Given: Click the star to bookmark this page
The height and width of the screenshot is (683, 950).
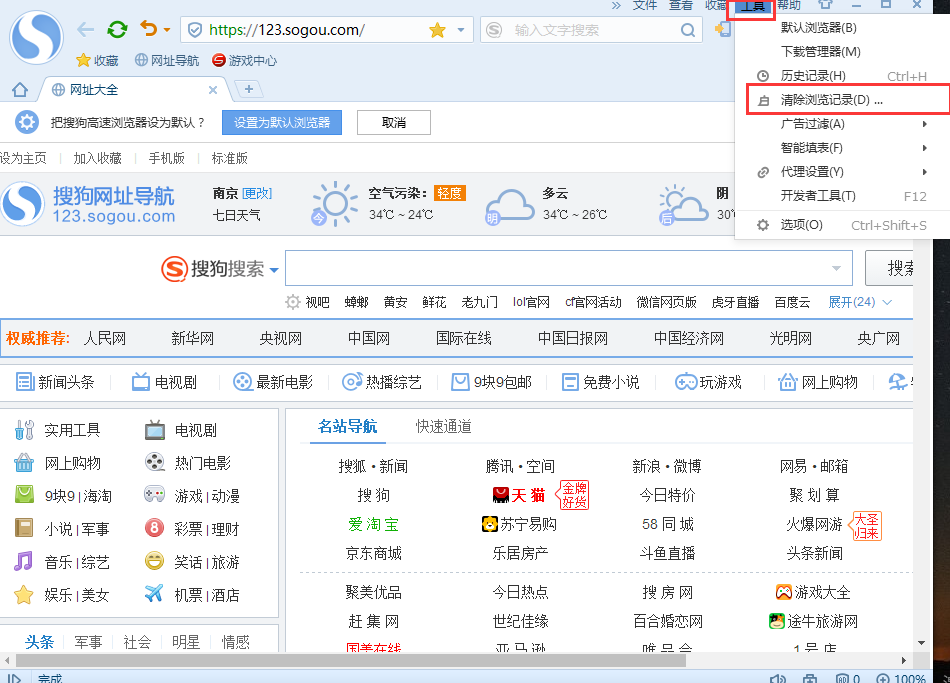Looking at the screenshot, I should (435, 29).
